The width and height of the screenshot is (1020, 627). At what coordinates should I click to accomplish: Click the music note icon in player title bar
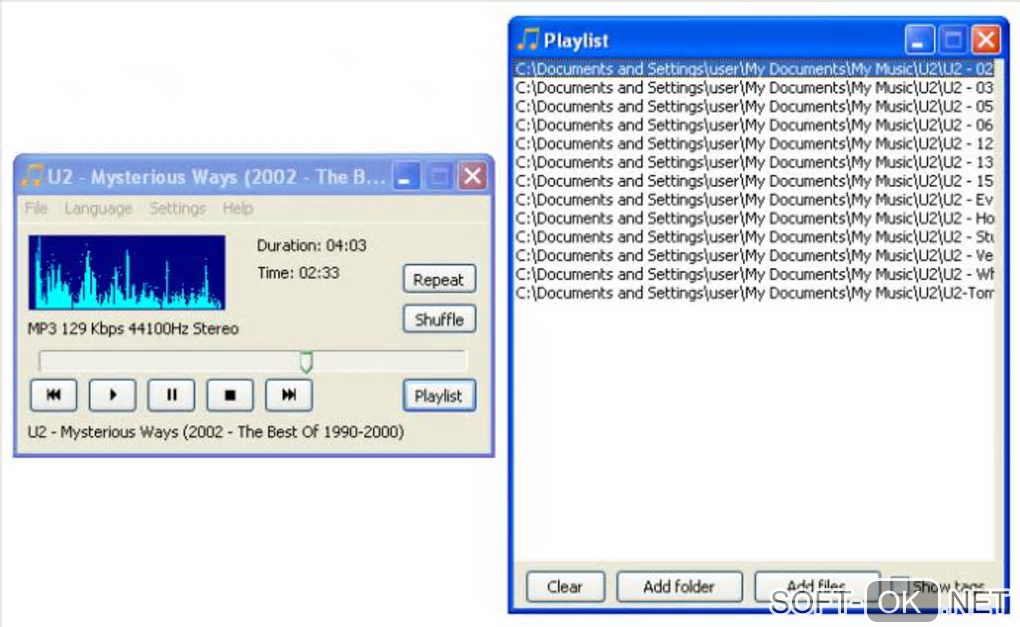tap(31, 176)
